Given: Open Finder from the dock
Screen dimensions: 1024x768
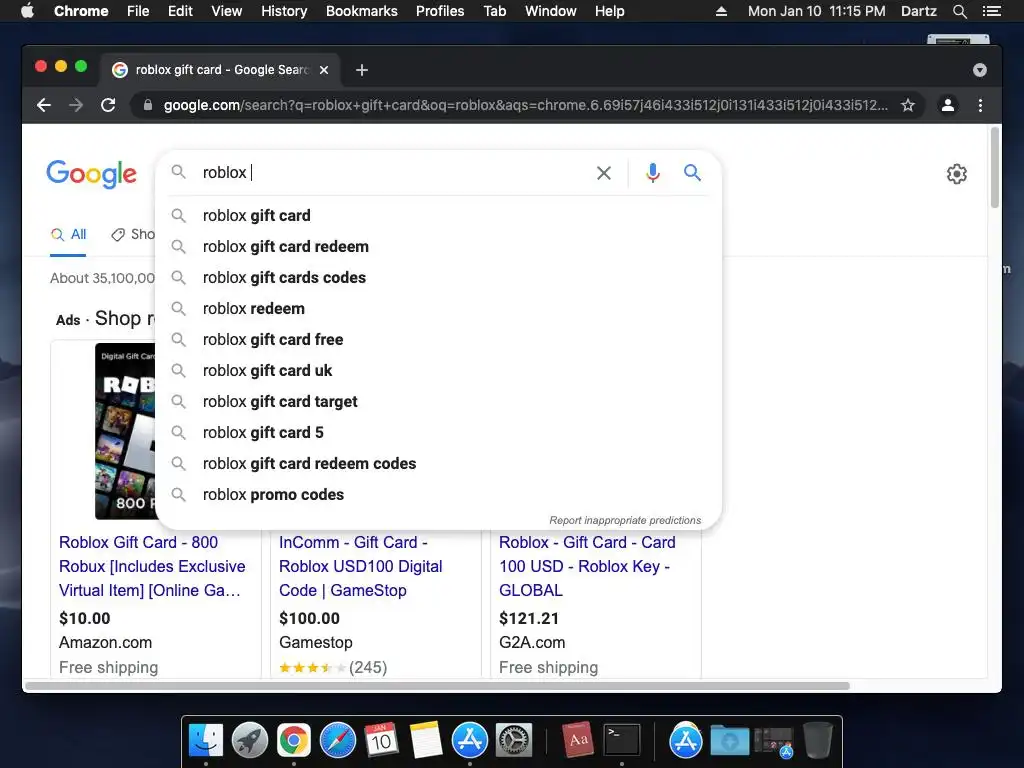Looking at the screenshot, I should point(206,740).
